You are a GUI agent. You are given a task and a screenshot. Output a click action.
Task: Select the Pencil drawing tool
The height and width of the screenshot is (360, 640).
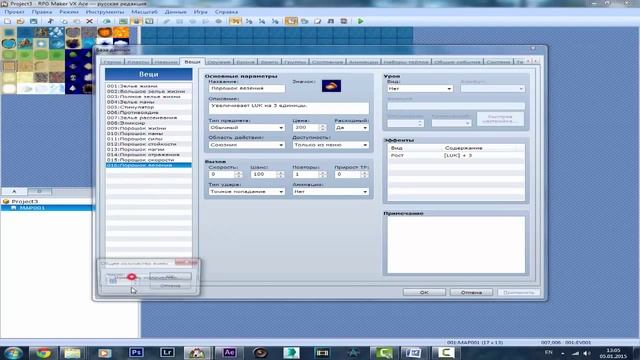coord(167,21)
